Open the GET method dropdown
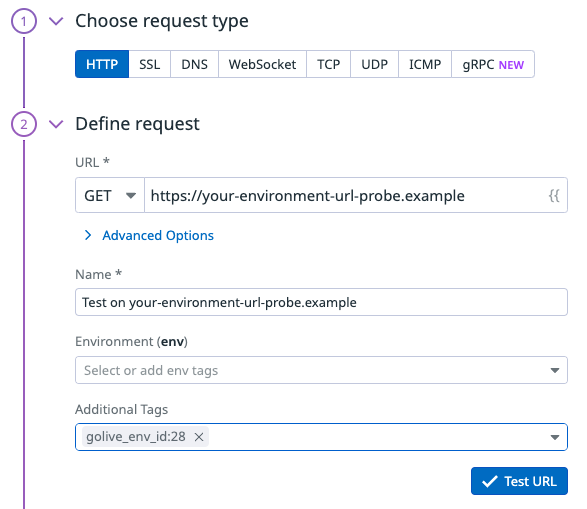The image size is (587, 509). click(x=110, y=195)
